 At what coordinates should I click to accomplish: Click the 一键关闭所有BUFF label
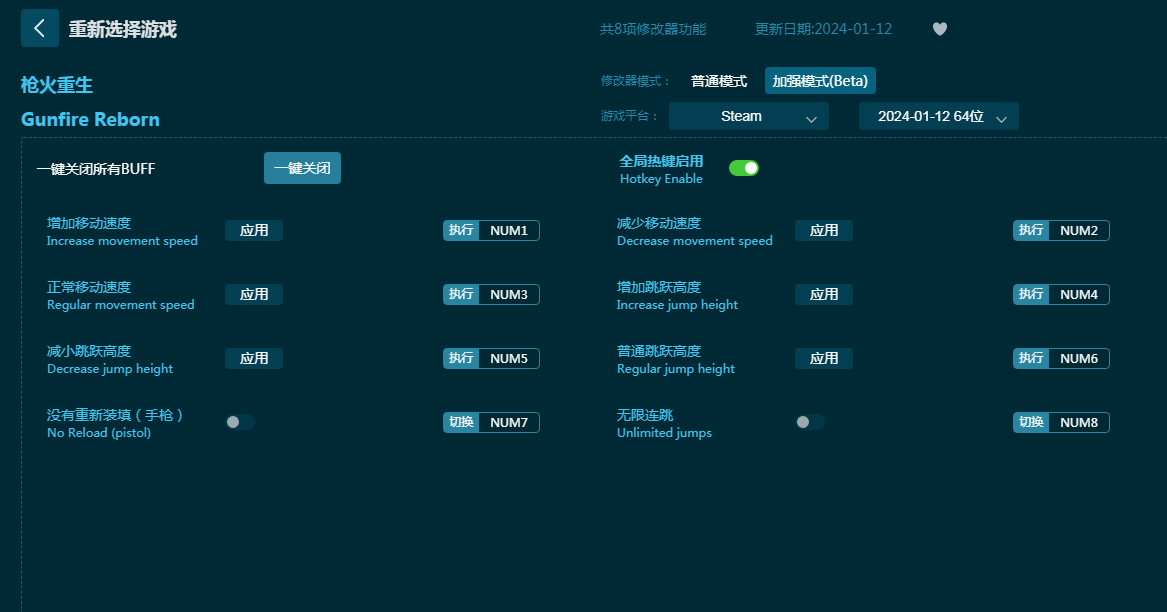tap(96, 169)
